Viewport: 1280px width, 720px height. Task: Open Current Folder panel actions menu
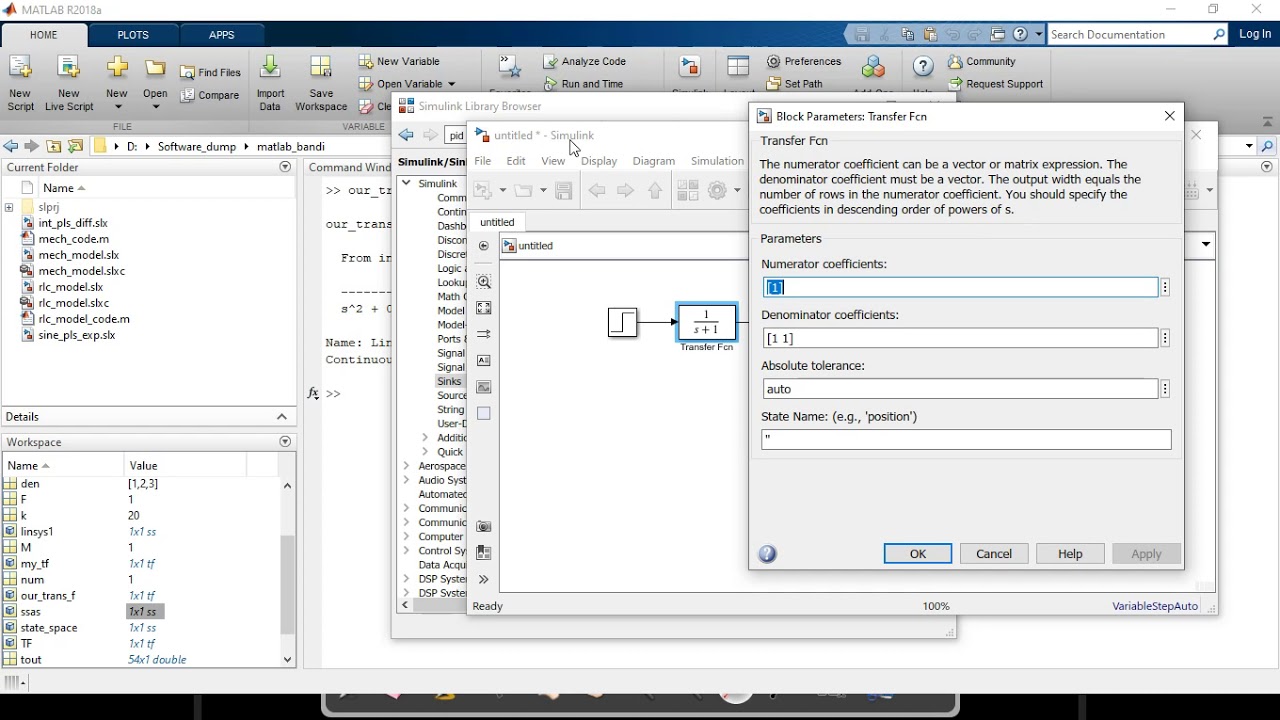coord(285,167)
